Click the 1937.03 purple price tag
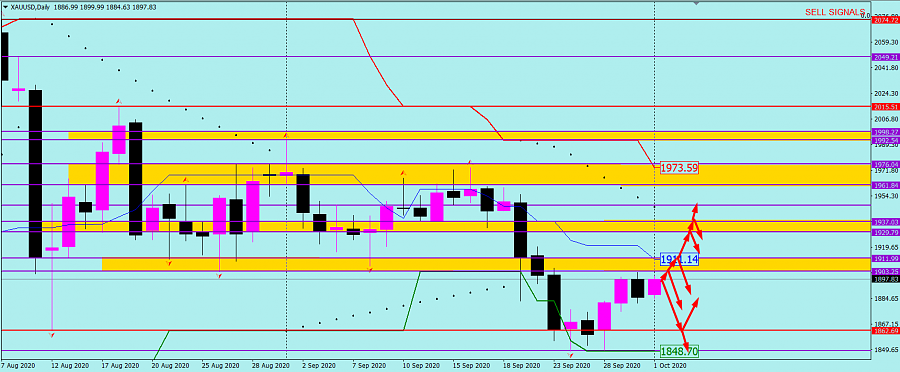The image size is (900, 372). coord(886,221)
